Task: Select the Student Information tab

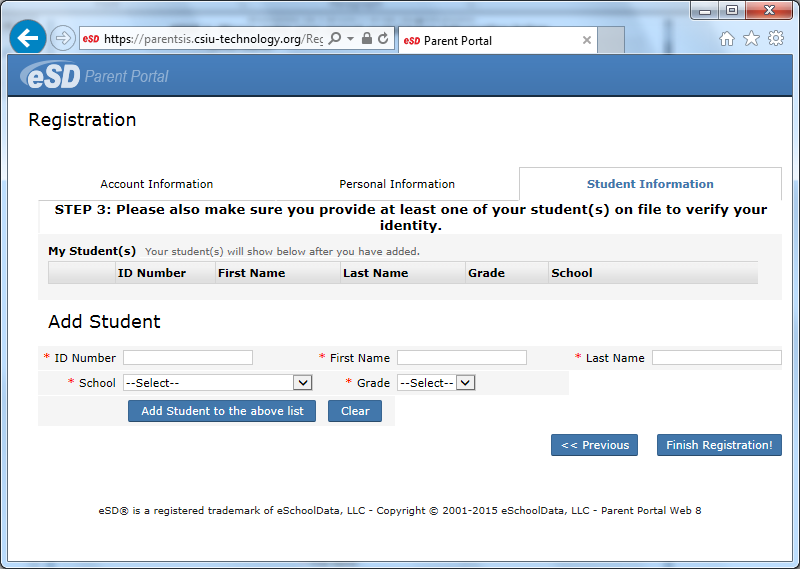Action: (x=650, y=184)
